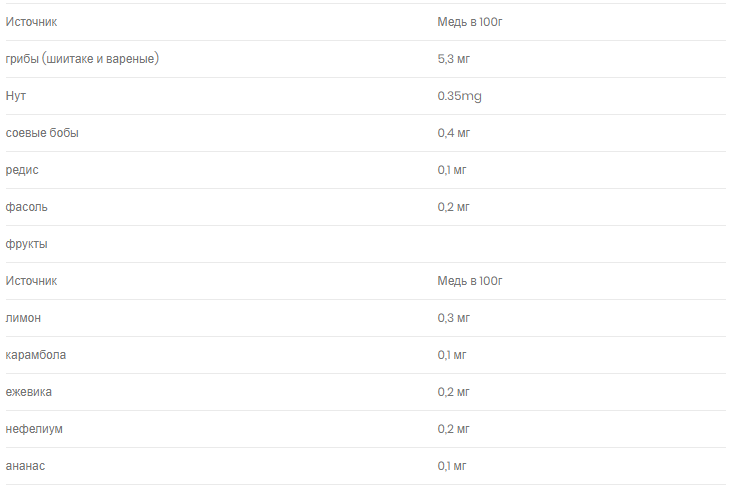Click the second 'Источник' header cell
Image resolution: width=731 pixels, height=490 pixels.
point(31,281)
